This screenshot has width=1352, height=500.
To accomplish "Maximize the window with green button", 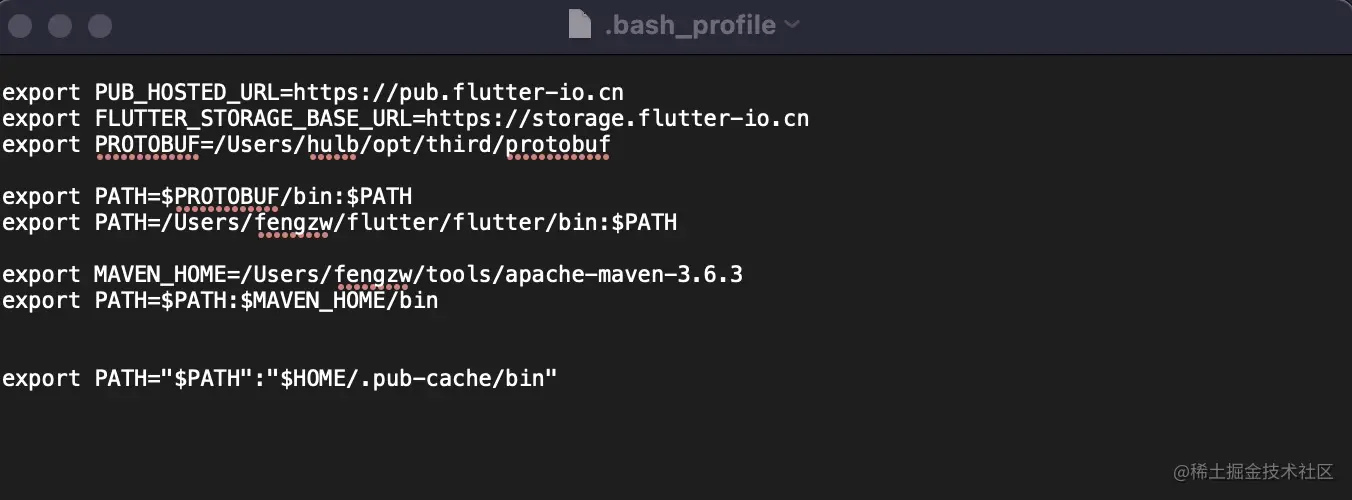I will pyautogui.click(x=99, y=25).
